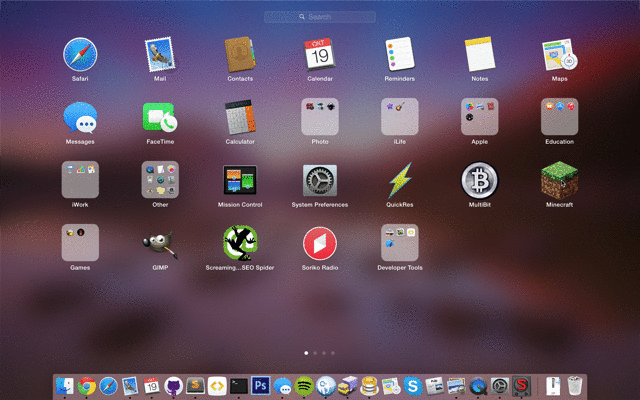The width and height of the screenshot is (640, 400).
Task: Open the iLife folder
Action: [x=400, y=117]
